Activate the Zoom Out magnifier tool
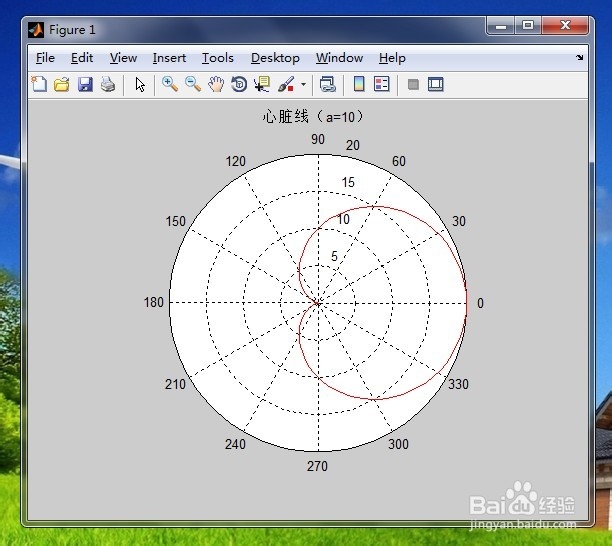 pos(193,84)
